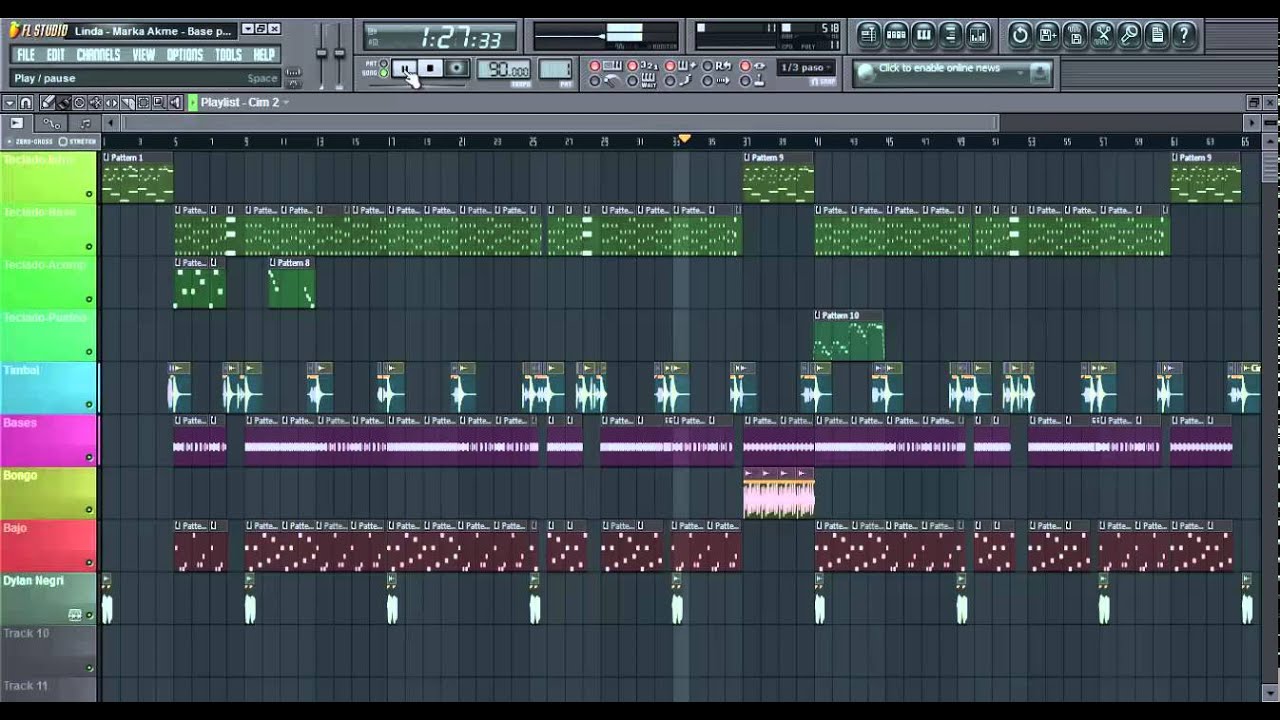Open the piano roll window

(x=923, y=35)
